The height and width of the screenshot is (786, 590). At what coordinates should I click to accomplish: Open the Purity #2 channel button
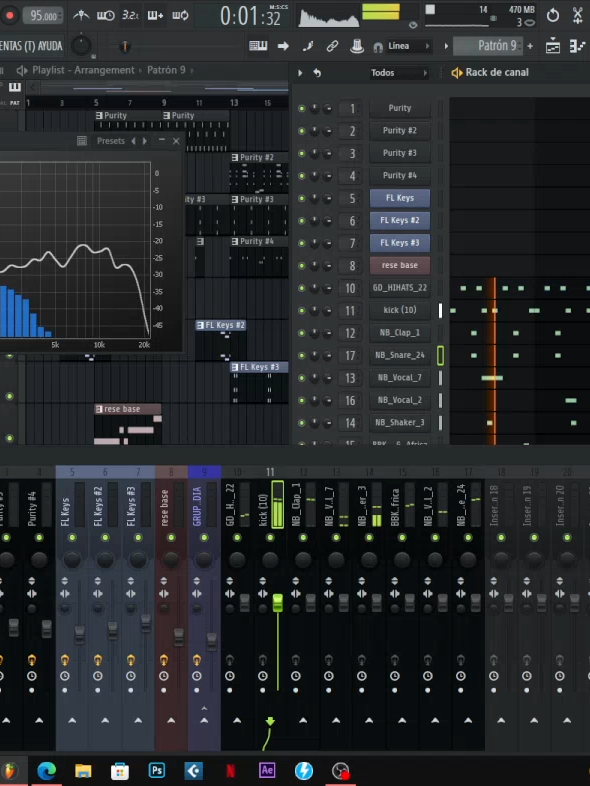pos(400,131)
